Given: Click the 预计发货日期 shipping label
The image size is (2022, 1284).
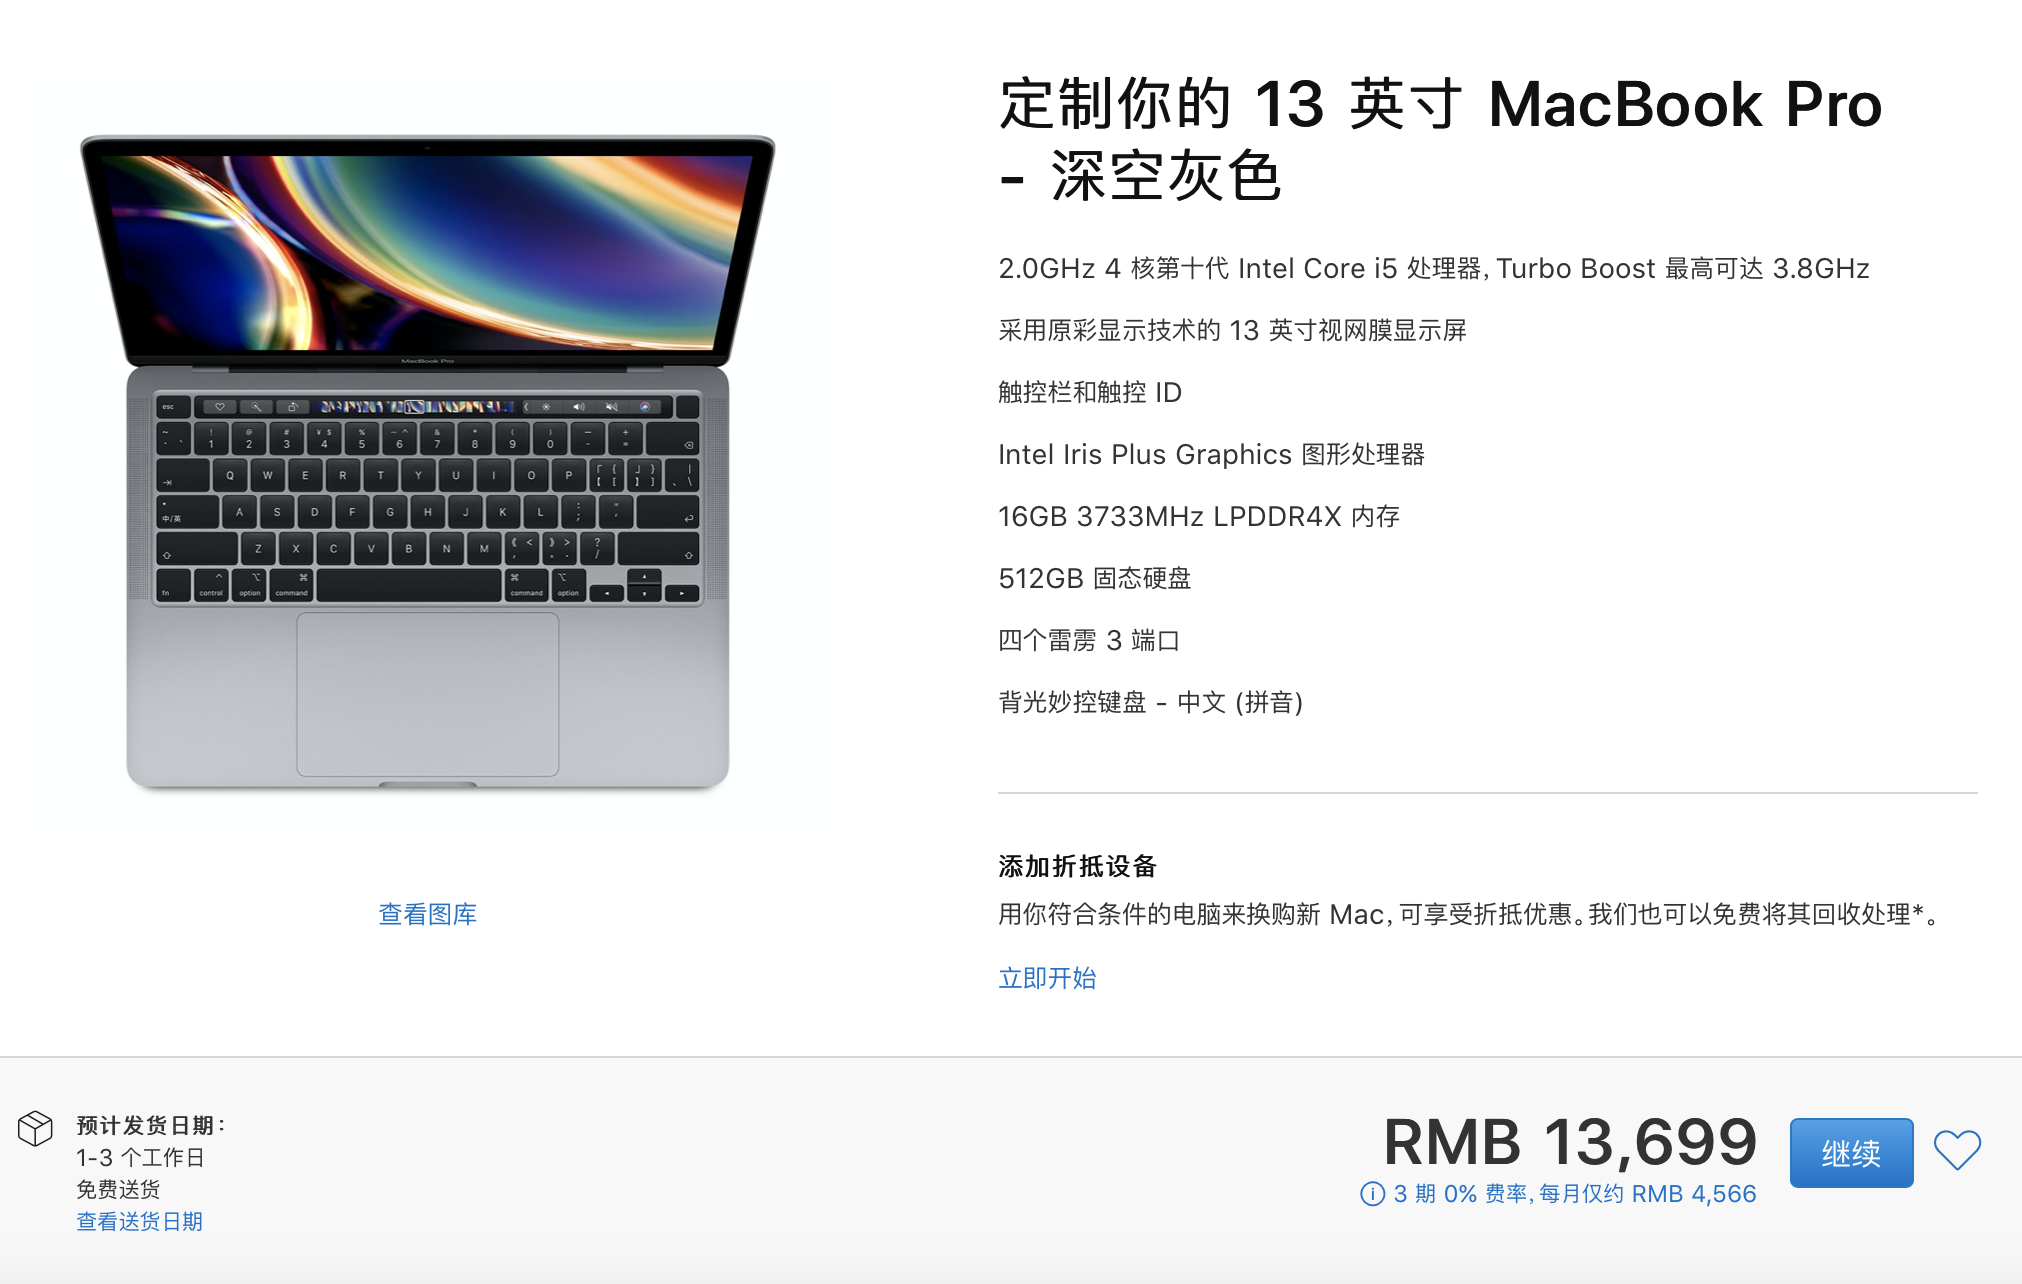Looking at the screenshot, I should [151, 1125].
